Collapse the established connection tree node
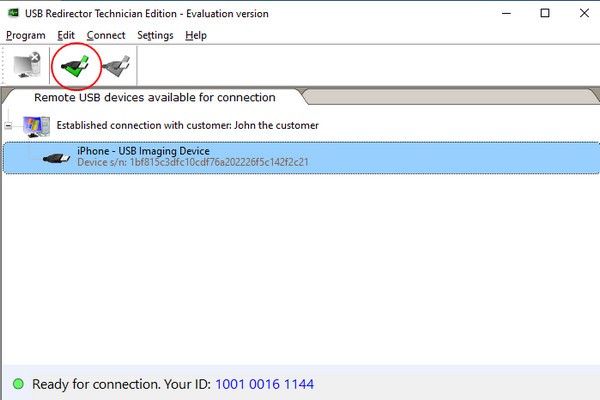The height and width of the screenshot is (400, 600). 8,126
